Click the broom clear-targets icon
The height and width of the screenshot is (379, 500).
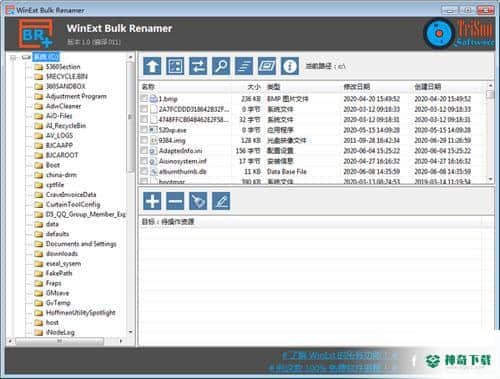coord(198,201)
